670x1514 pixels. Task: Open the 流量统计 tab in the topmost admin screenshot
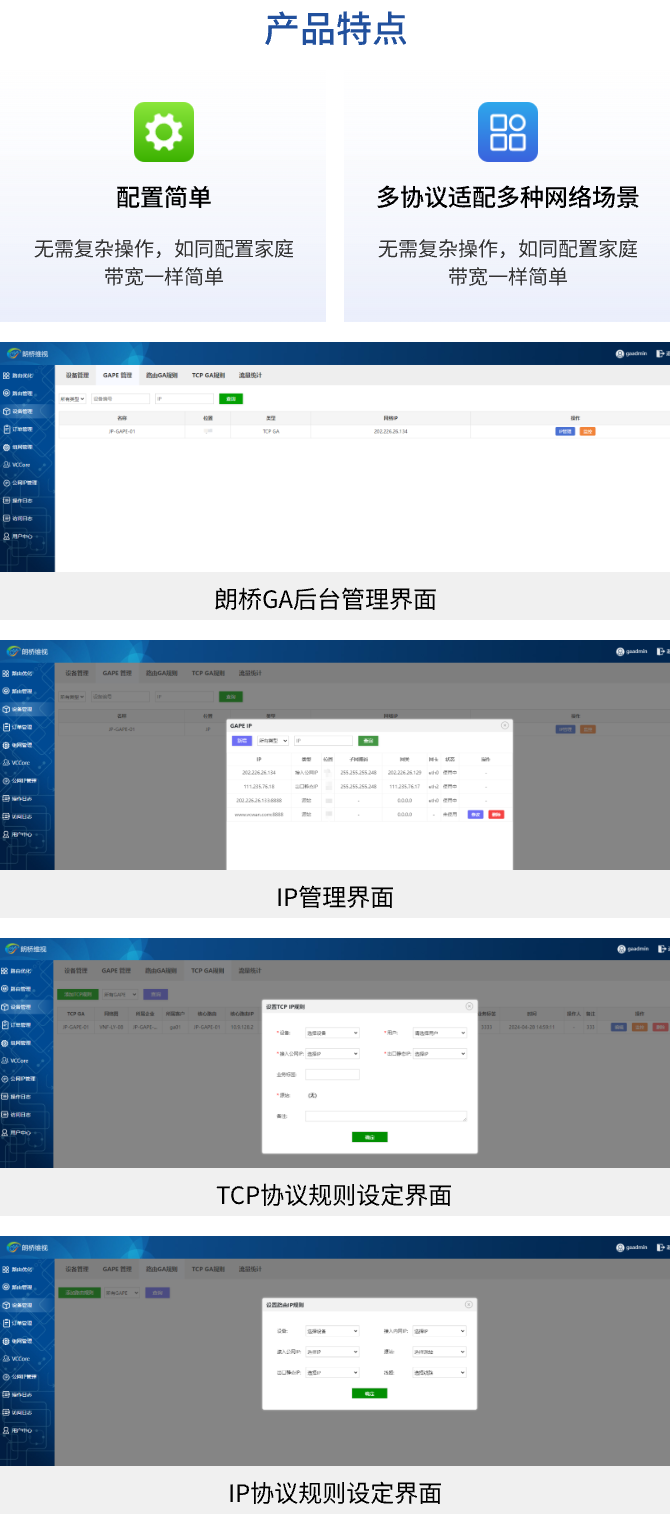click(250, 375)
